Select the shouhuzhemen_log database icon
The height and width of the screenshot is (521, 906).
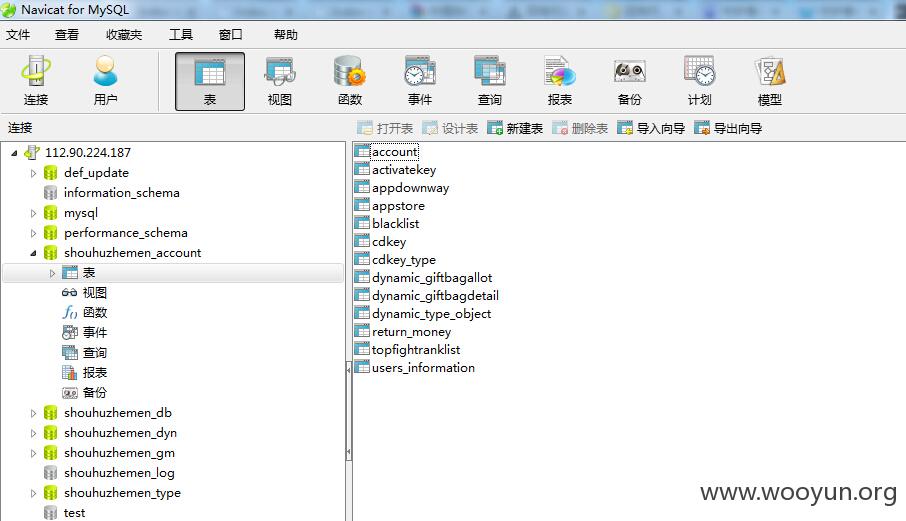point(51,473)
